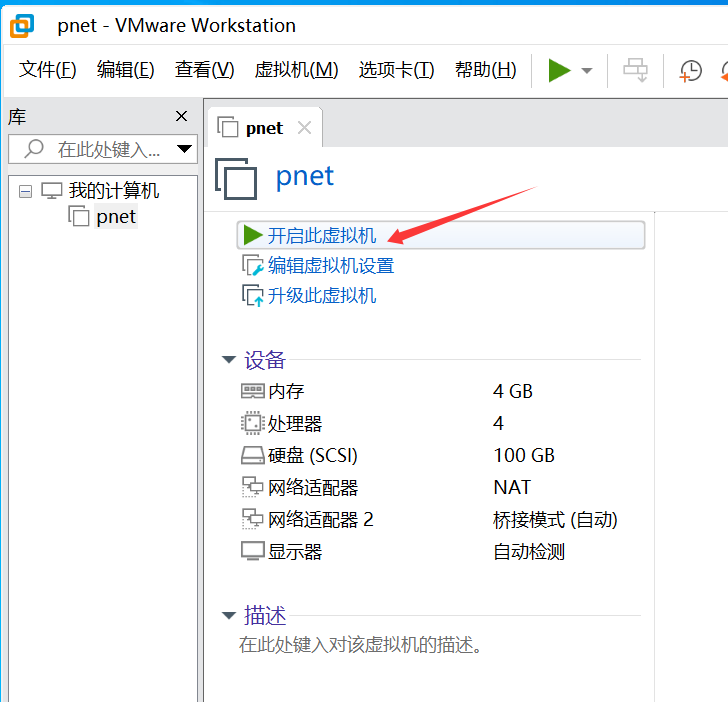Click the 内存 memory device icon
The width and height of the screenshot is (728, 702).
pyautogui.click(x=252, y=391)
